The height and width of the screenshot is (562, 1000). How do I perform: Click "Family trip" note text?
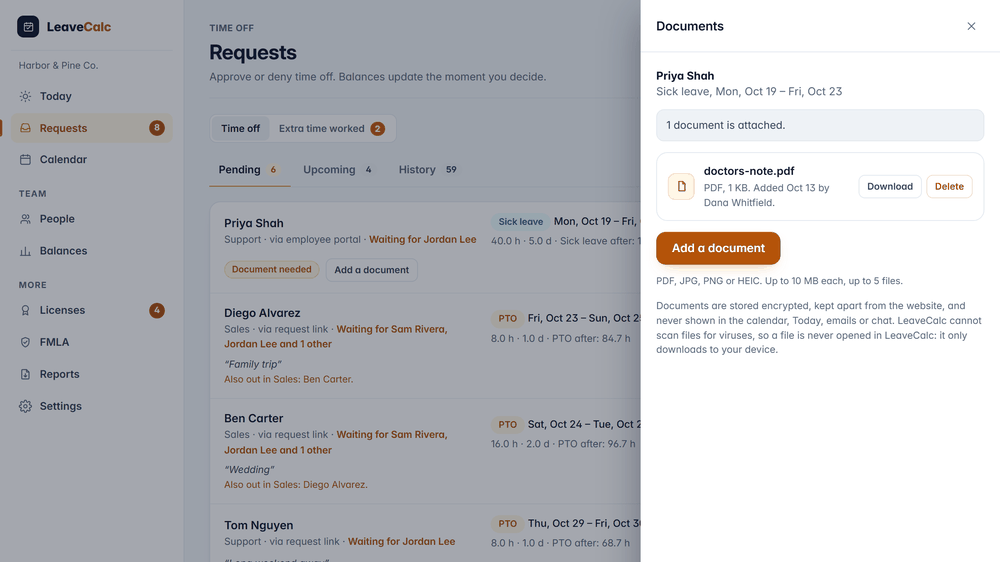pos(253,364)
